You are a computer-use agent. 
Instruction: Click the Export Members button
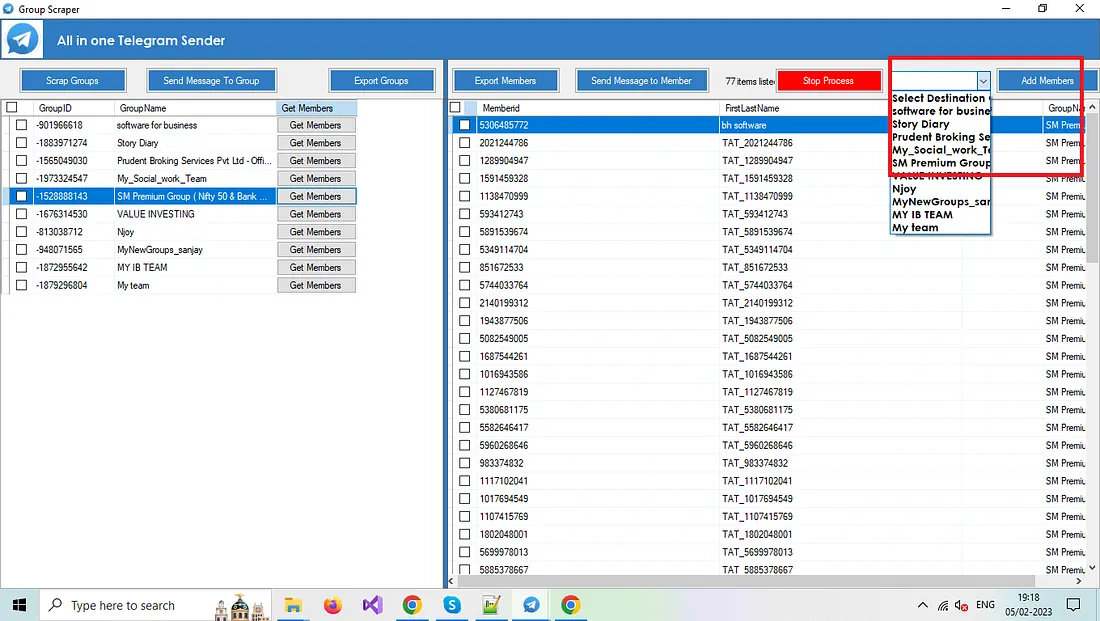505,81
